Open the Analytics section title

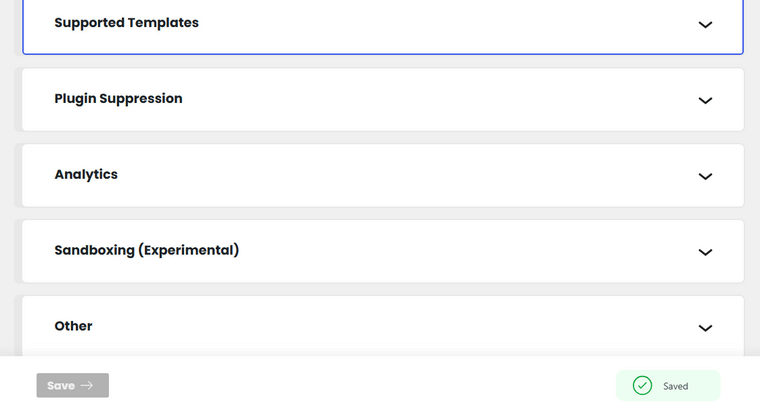click(86, 174)
